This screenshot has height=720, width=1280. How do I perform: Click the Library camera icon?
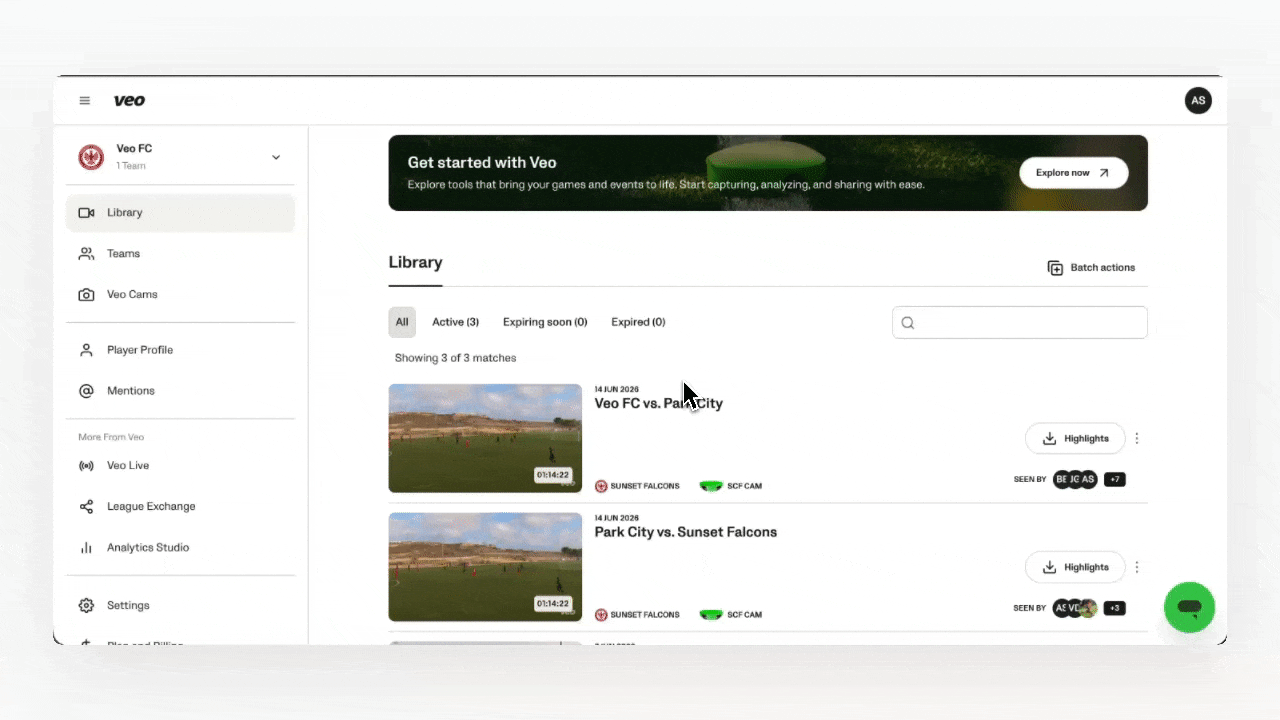pyautogui.click(x=86, y=213)
